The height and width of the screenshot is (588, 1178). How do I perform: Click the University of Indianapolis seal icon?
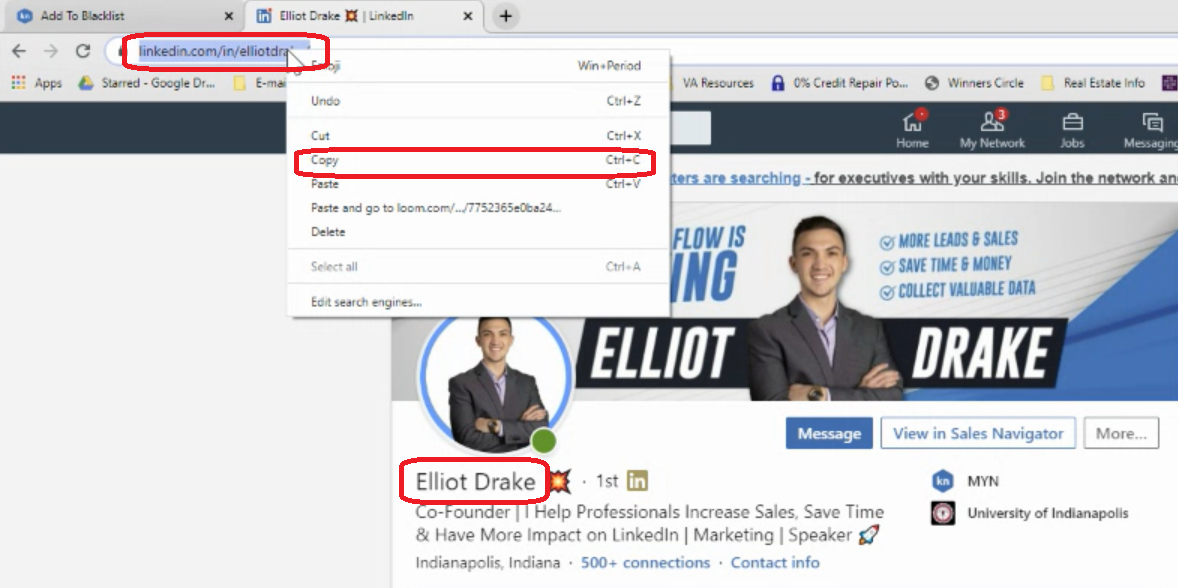(x=943, y=514)
